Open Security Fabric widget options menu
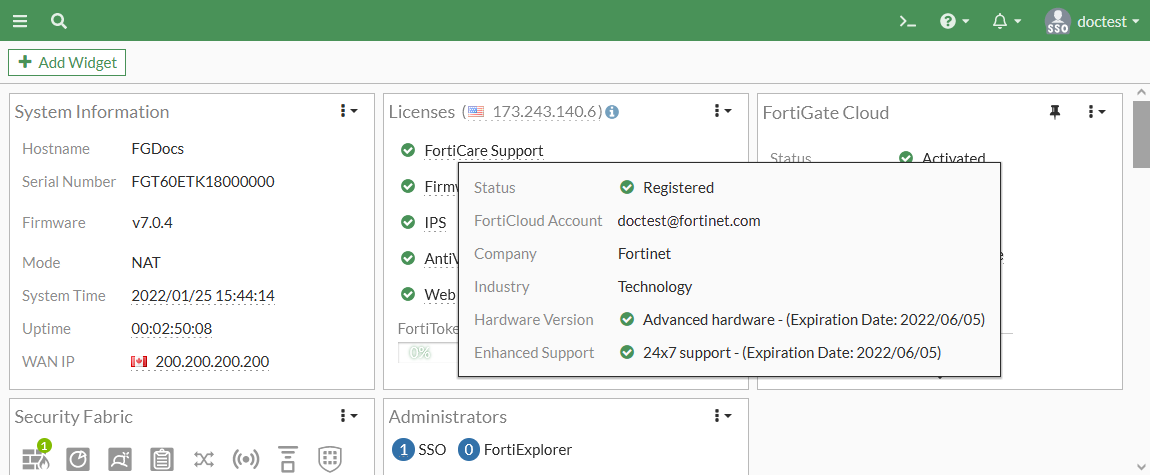1150x475 pixels. pos(348,416)
